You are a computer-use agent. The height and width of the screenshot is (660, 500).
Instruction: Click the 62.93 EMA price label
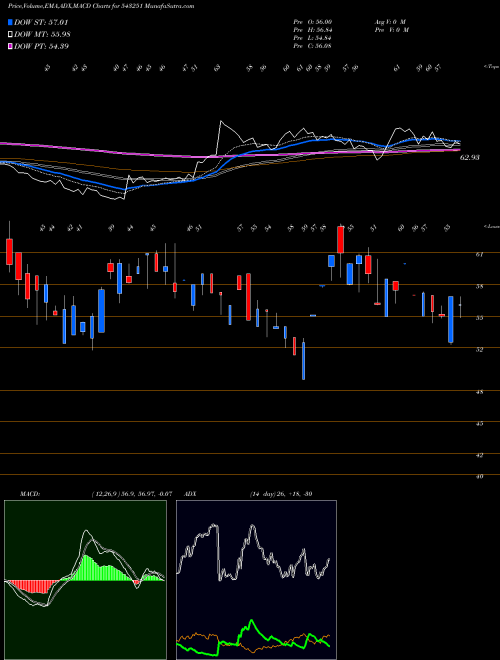[x=470, y=157]
